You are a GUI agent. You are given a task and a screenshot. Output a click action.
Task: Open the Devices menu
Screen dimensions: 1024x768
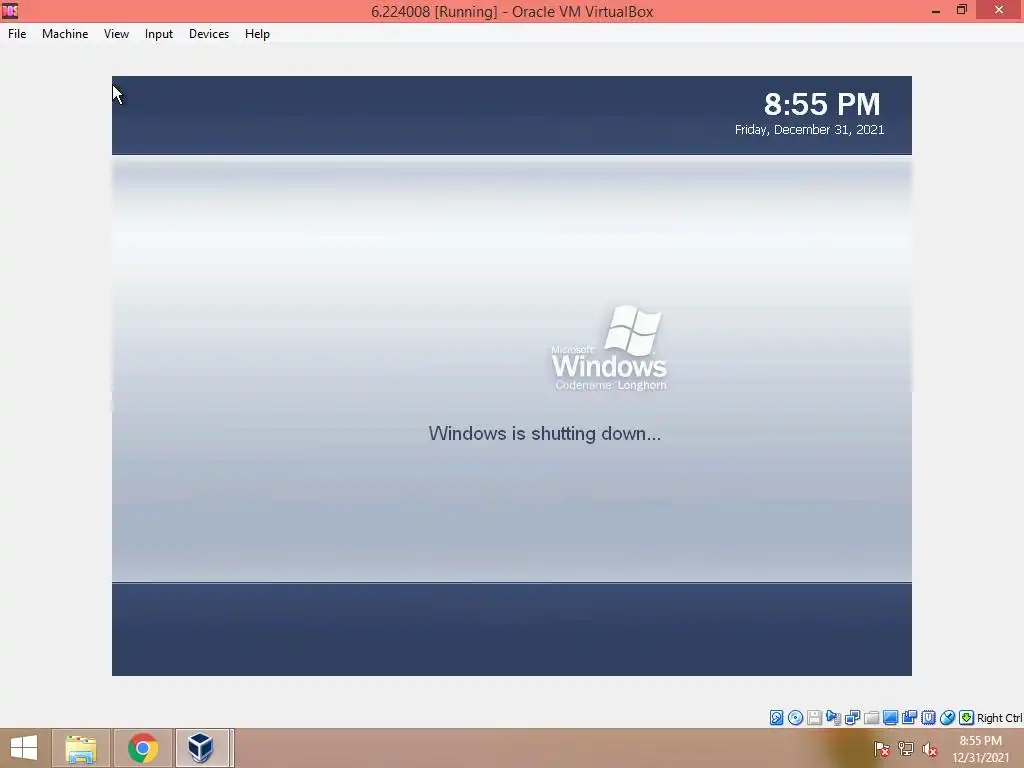pyautogui.click(x=209, y=34)
